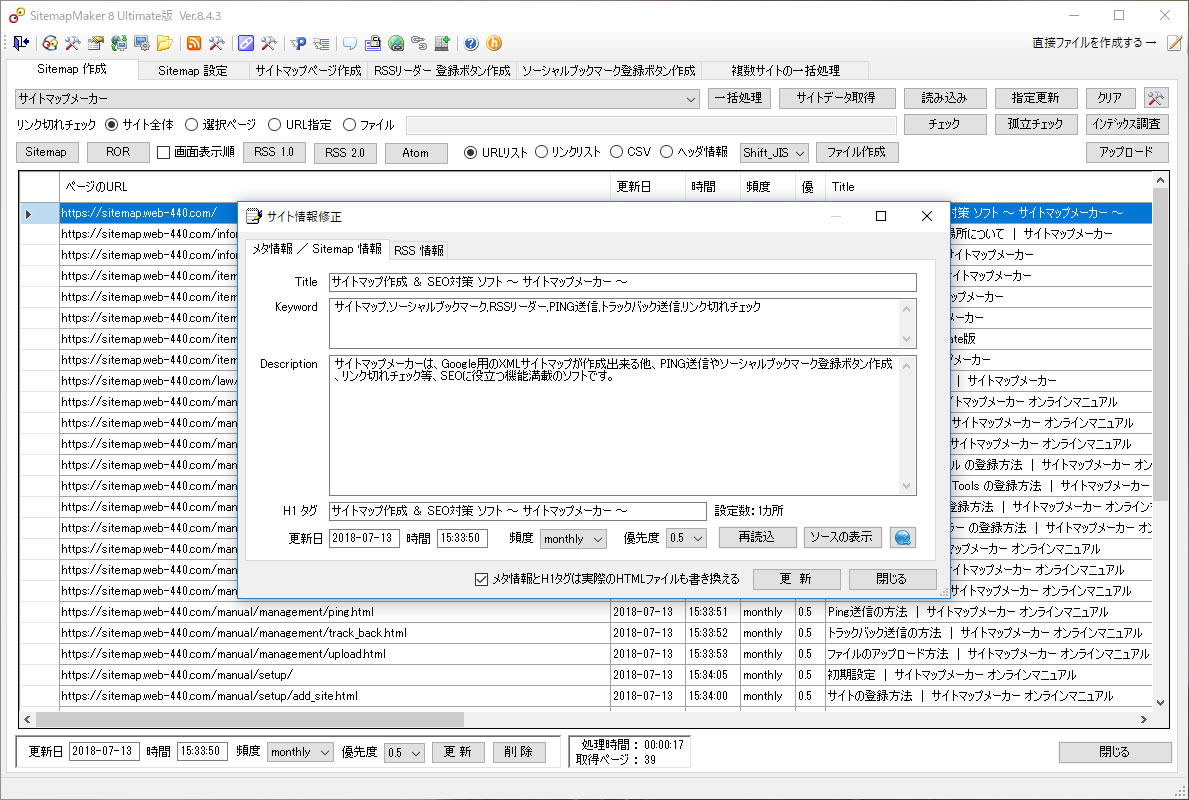This screenshot has width=1189, height=800.
Task: Click the ファイル作成 button
Action: (857, 152)
